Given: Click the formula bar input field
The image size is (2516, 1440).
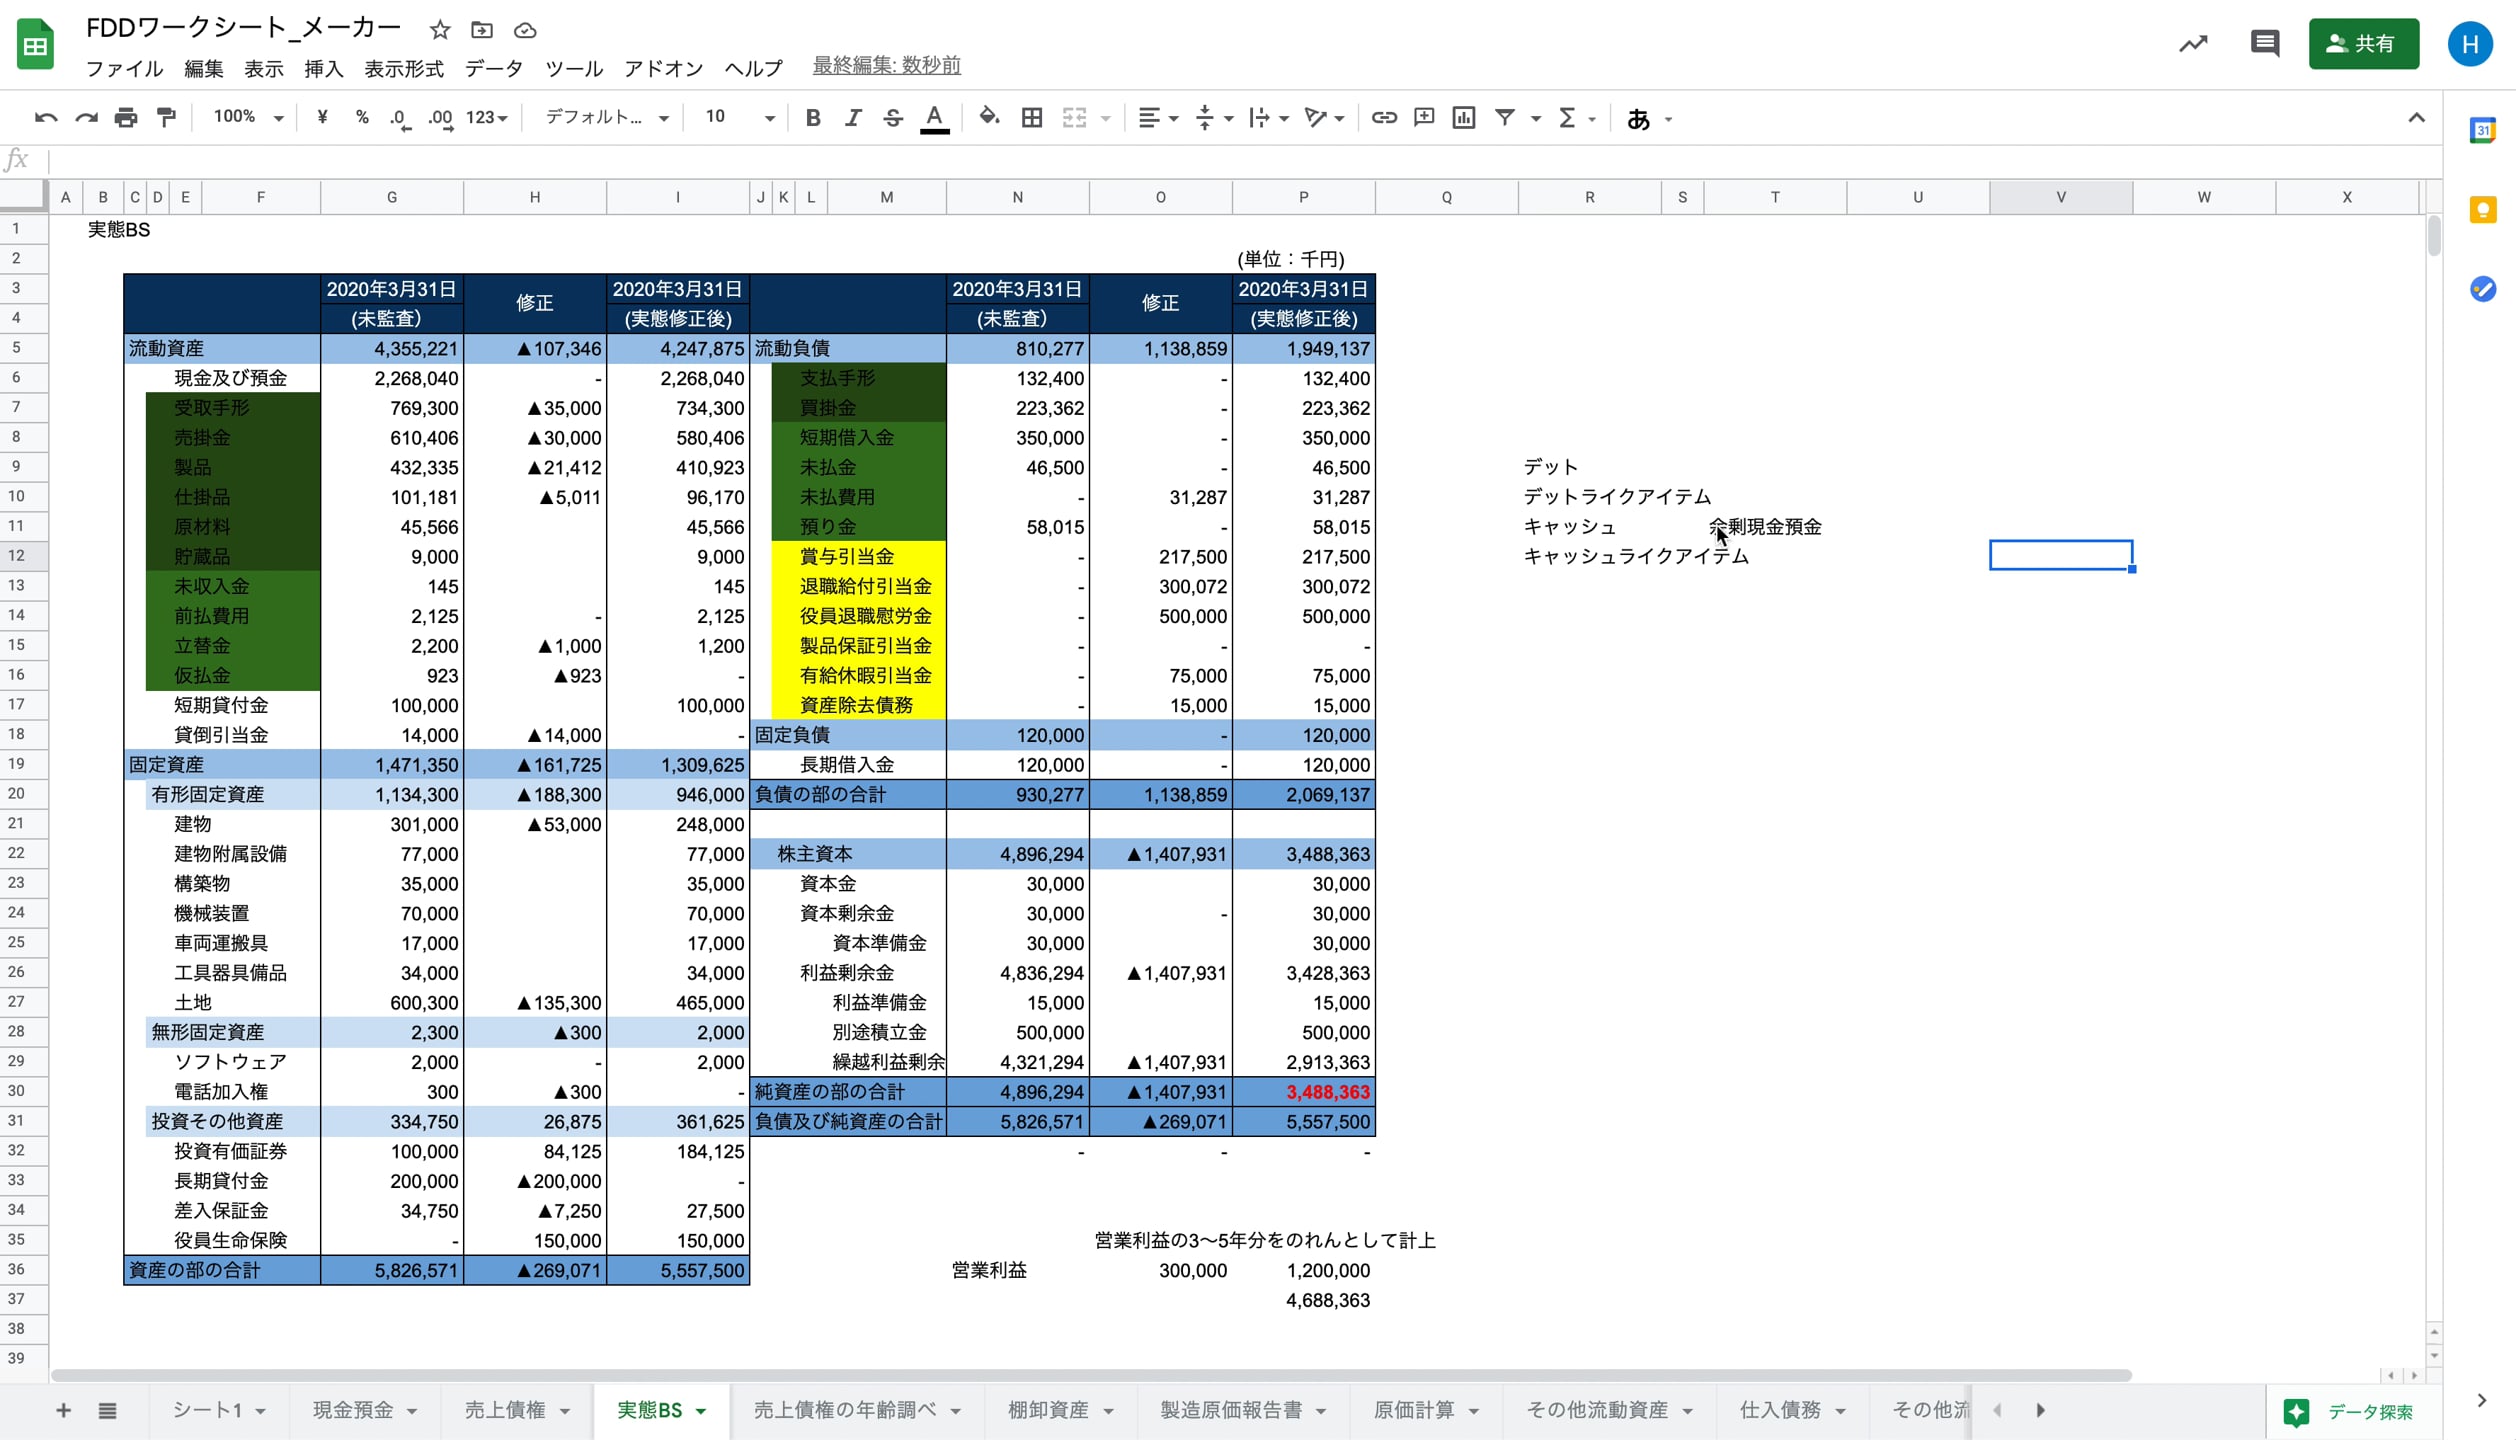Looking at the screenshot, I should (x=1200, y=160).
